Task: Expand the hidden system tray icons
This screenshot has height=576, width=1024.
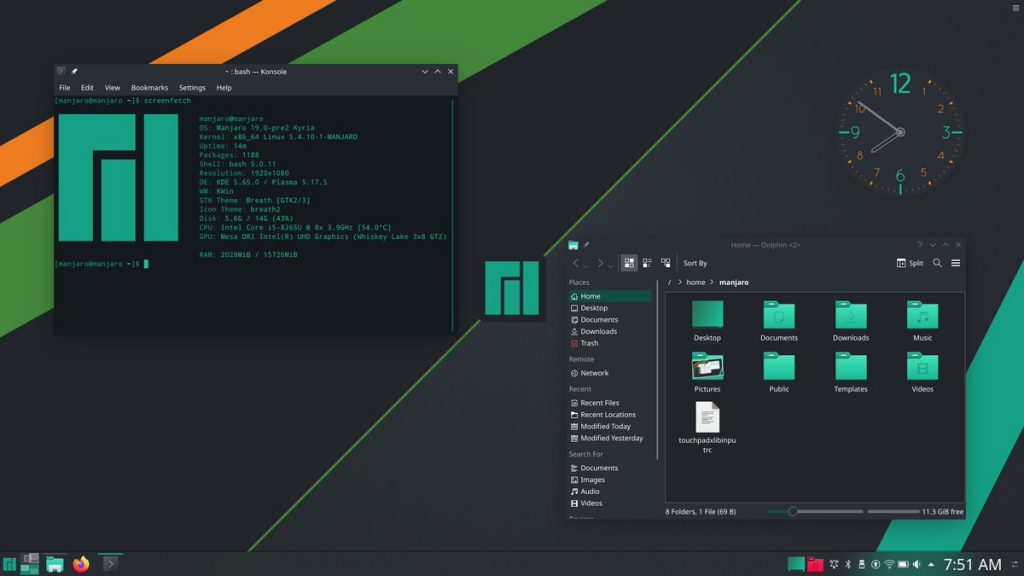Action: (930, 562)
